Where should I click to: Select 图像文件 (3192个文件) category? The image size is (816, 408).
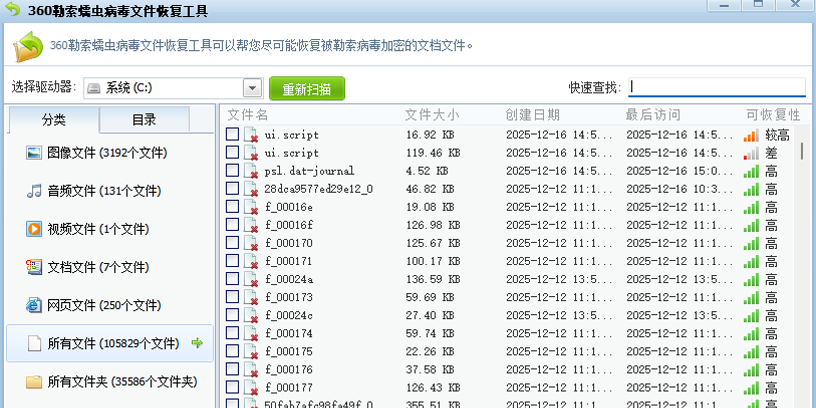tap(110, 153)
